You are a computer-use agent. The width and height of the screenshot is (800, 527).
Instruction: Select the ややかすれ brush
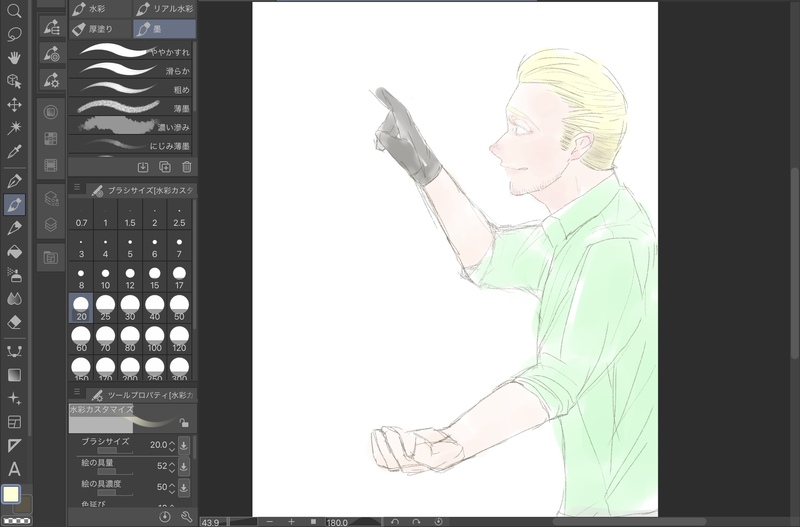(x=130, y=51)
